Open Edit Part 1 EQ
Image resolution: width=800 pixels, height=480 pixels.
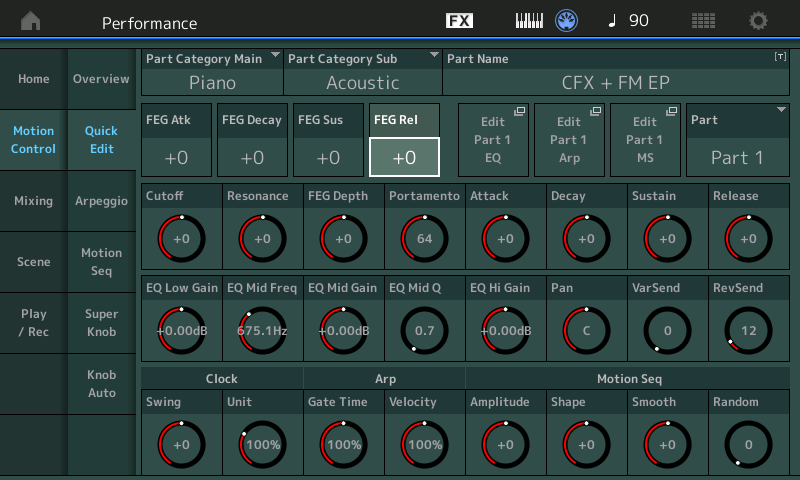click(x=493, y=139)
